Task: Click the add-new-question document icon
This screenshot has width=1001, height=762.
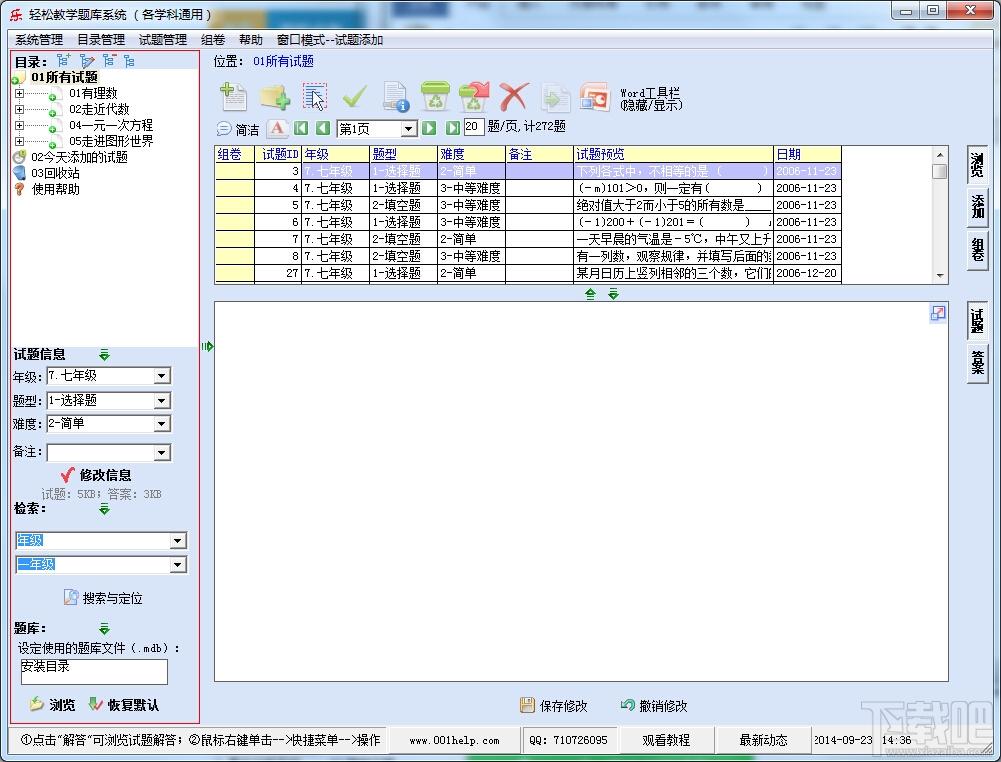Action: click(233, 98)
